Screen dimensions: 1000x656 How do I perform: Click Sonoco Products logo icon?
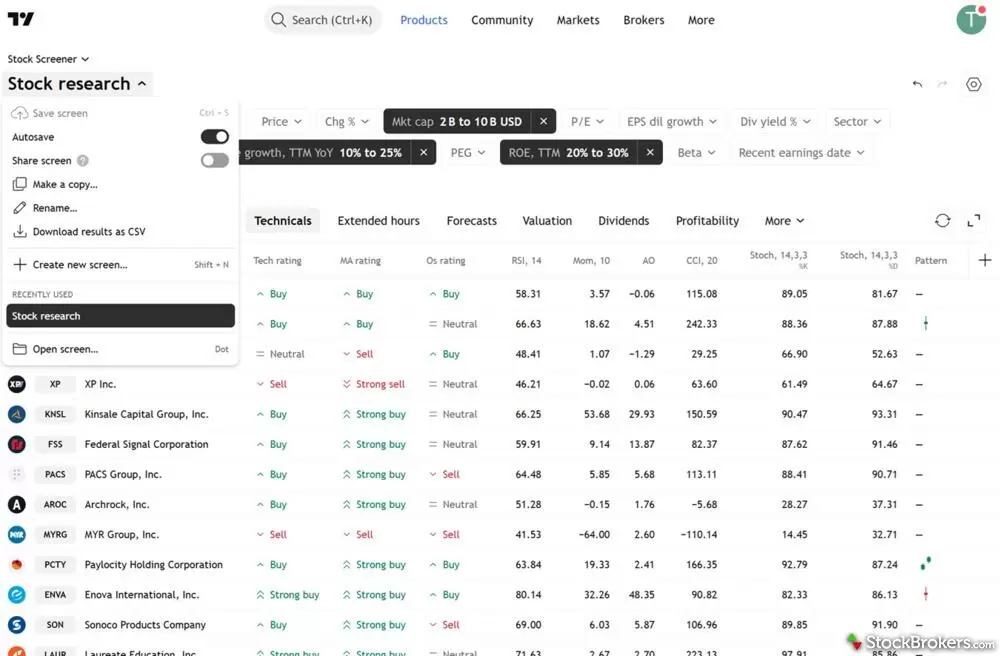(x=17, y=625)
